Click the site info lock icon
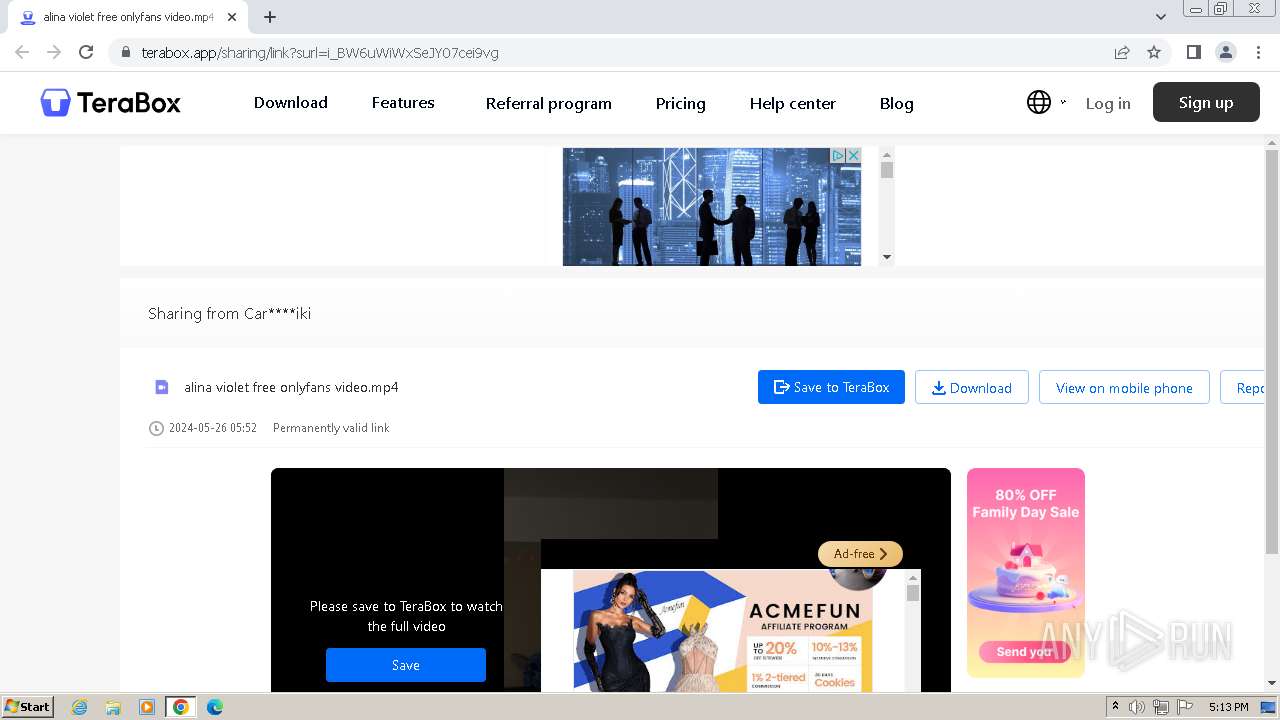Viewport: 1280px width, 720px height. point(125,52)
